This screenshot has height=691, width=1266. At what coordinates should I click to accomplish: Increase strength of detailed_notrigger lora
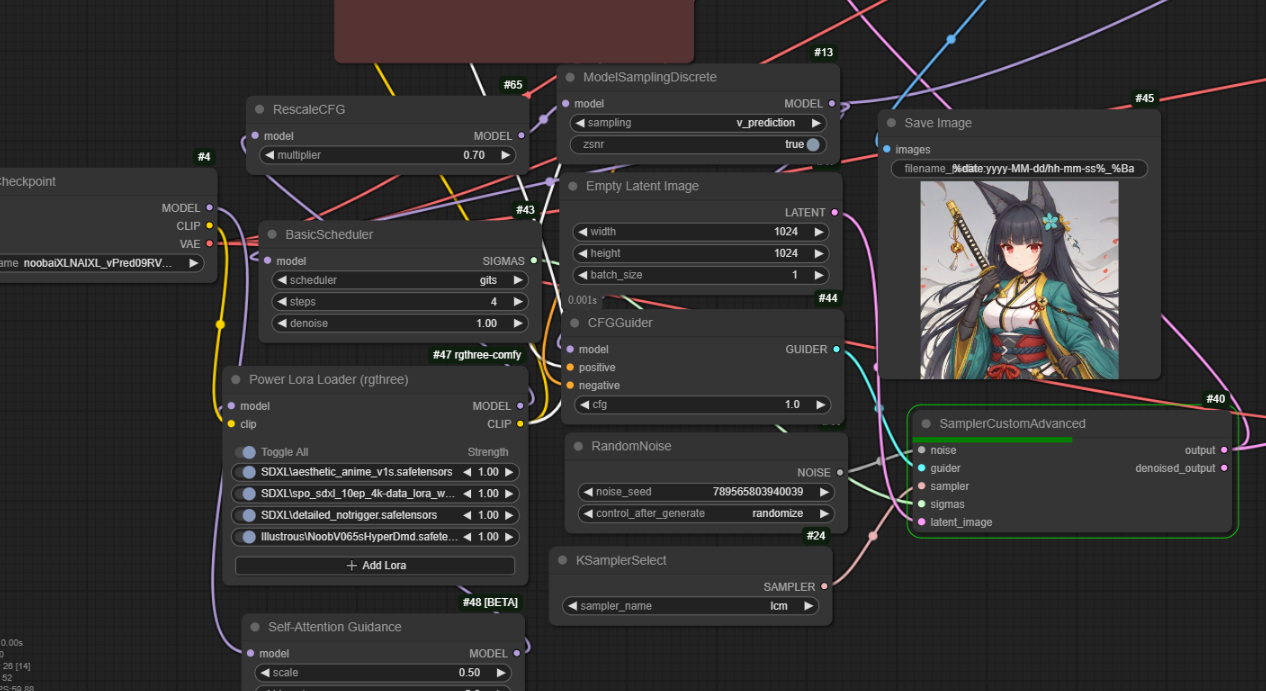(x=509, y=515)
